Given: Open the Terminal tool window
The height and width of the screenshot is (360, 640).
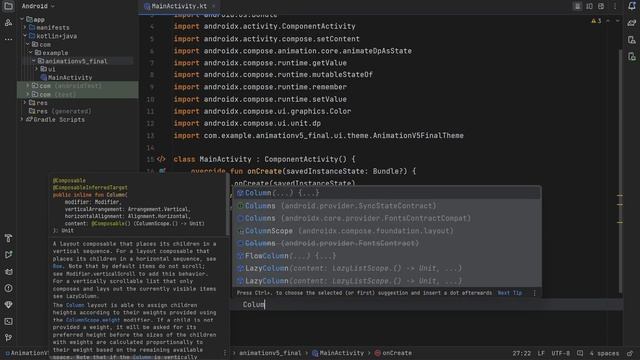Looking at the screenshot, I should (x=8, y=321).
